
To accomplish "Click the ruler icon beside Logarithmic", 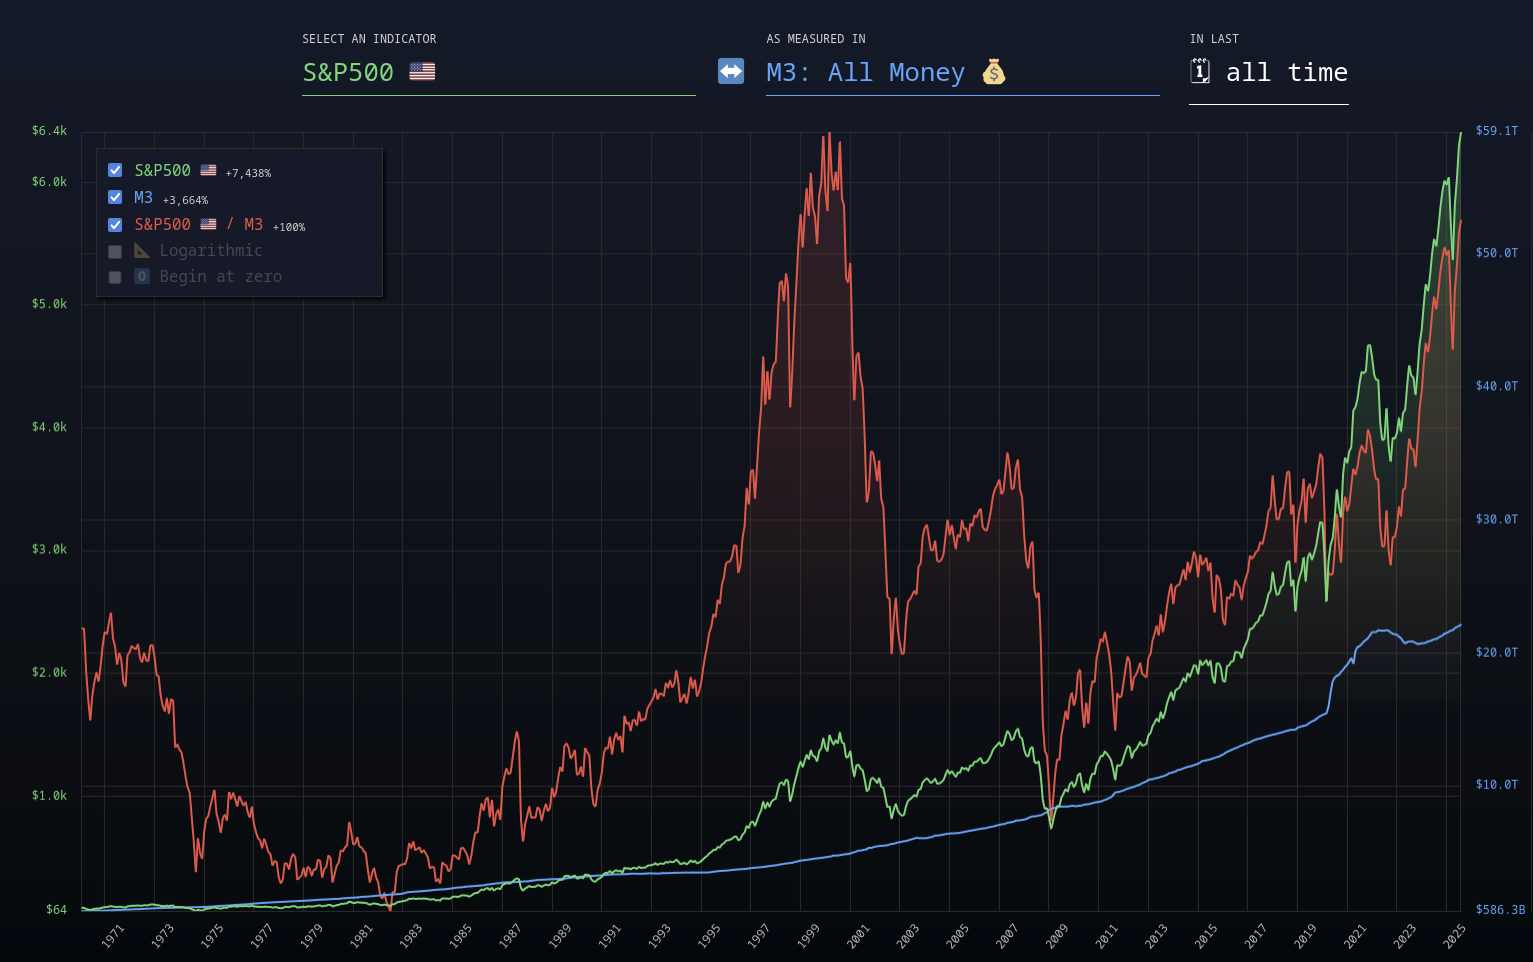I will pyautogui.click(x=142, y=250).
